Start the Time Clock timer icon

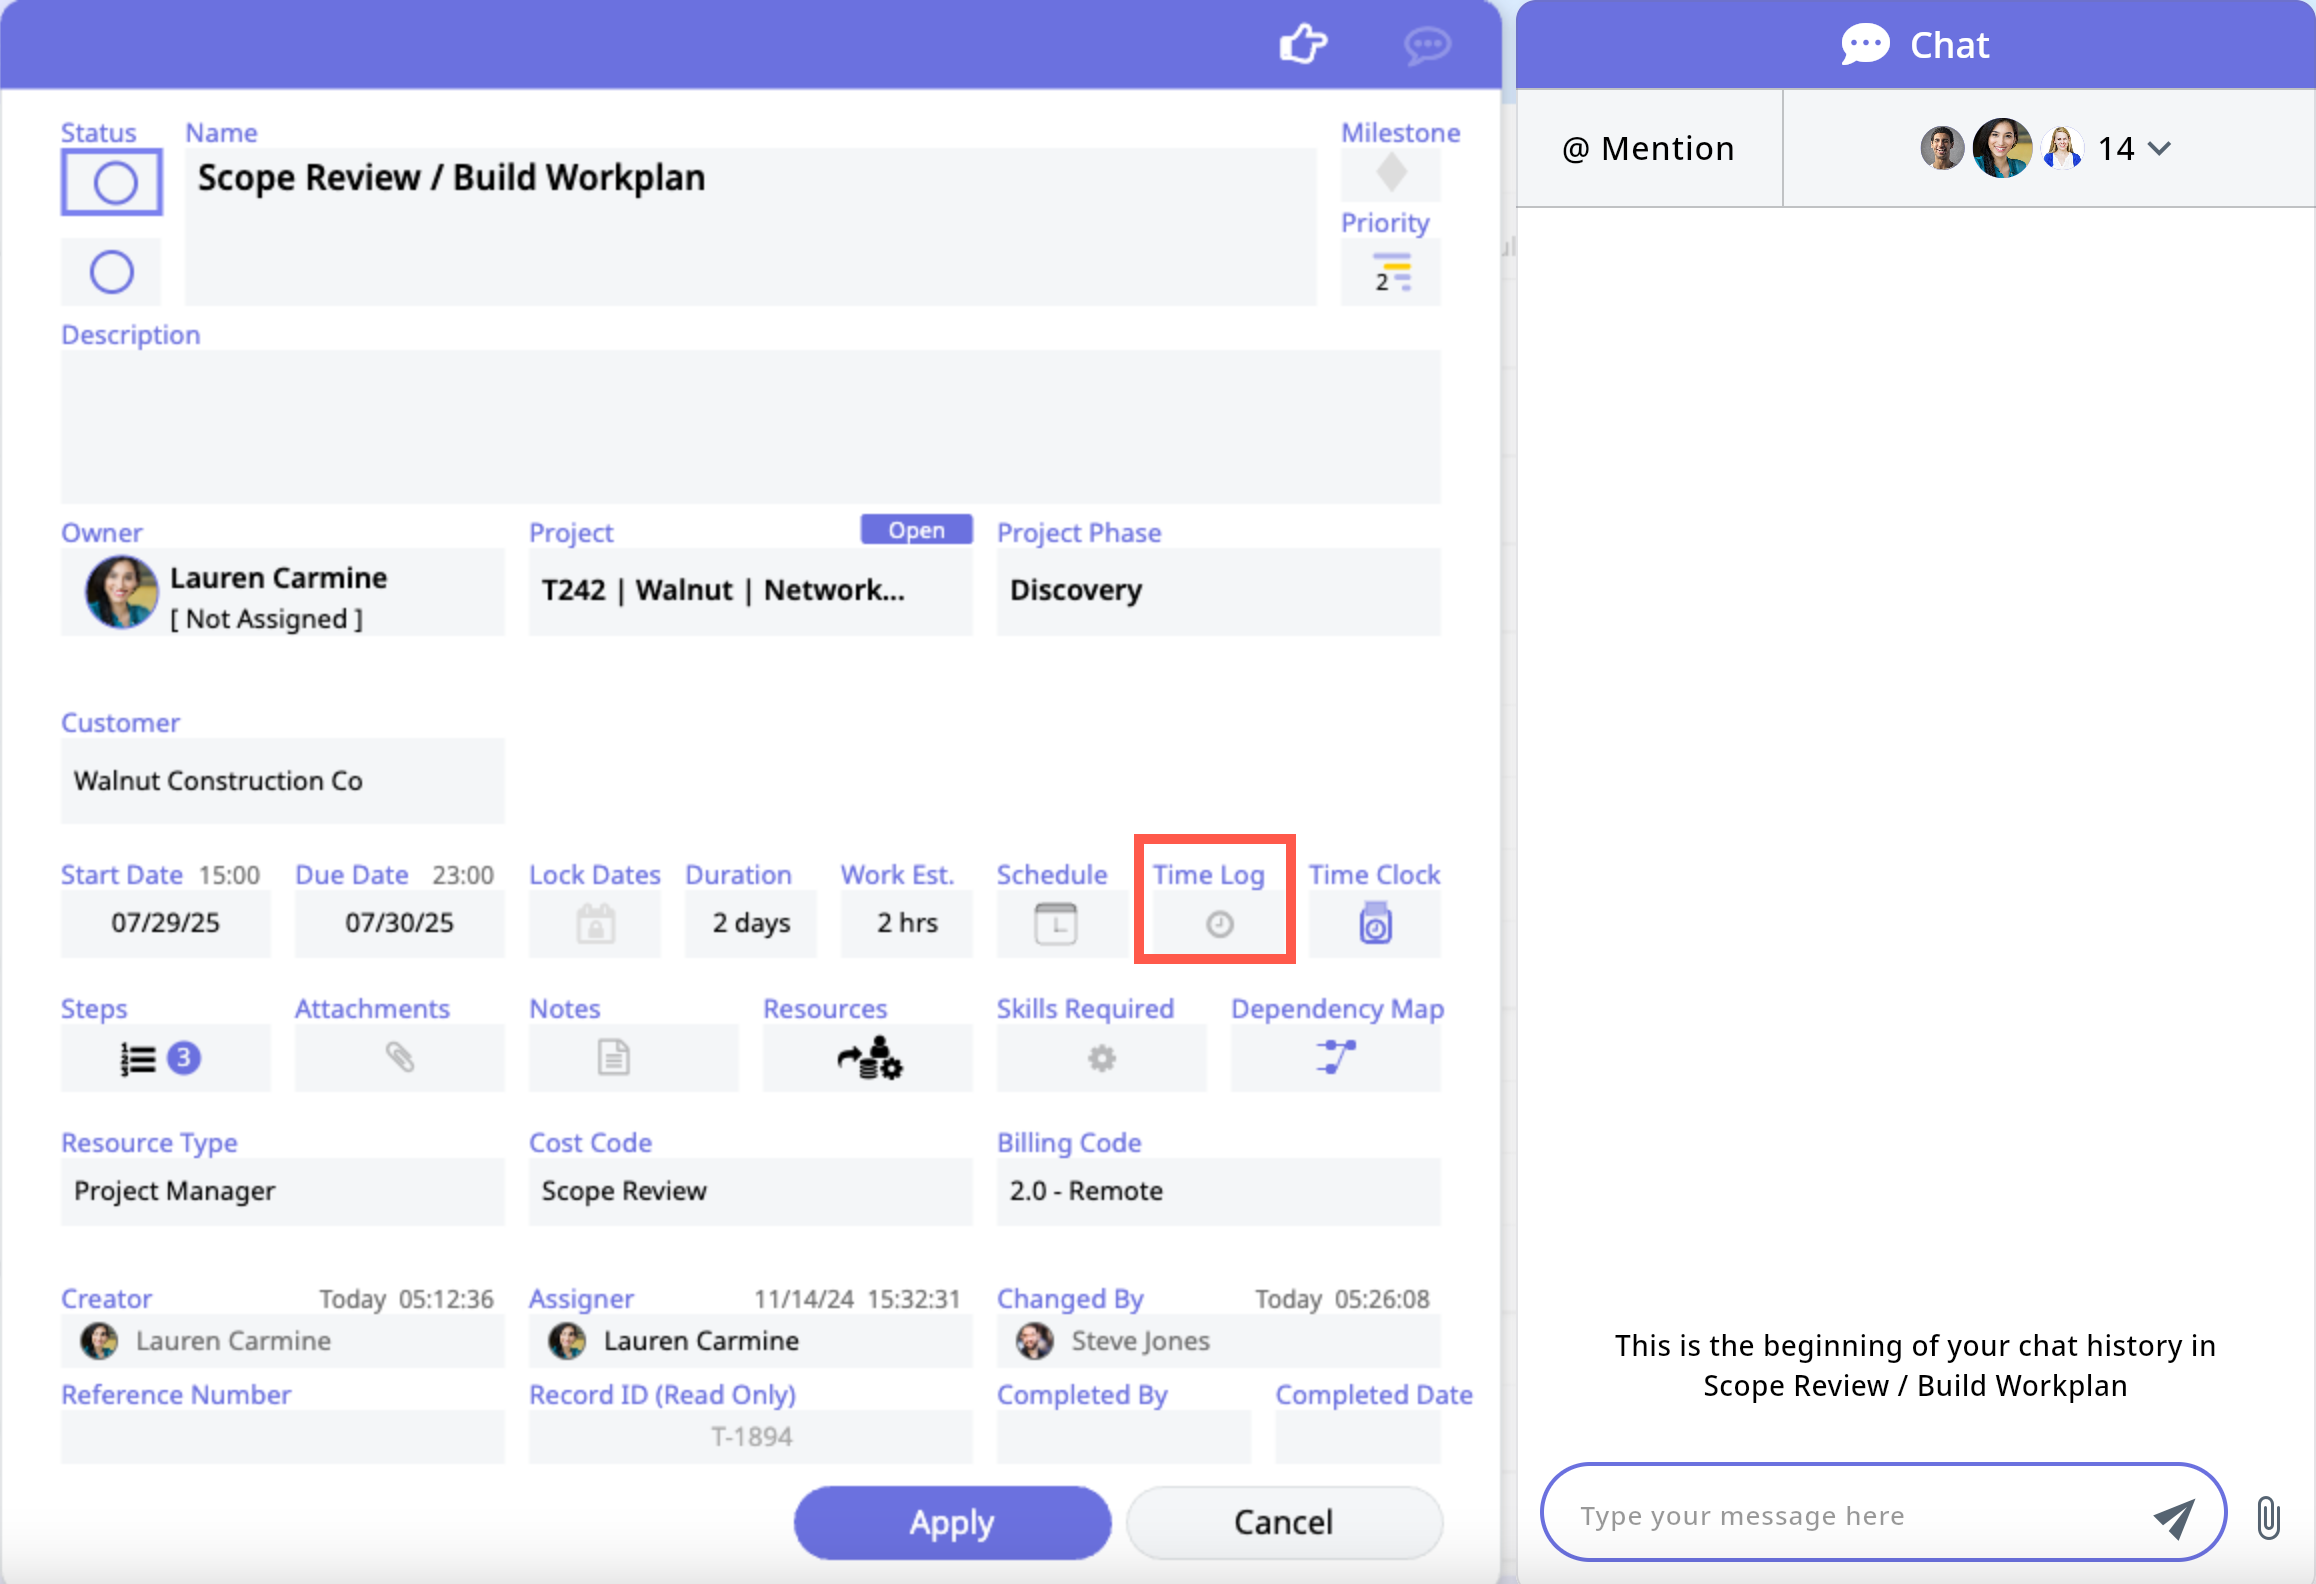point(1375,924)
